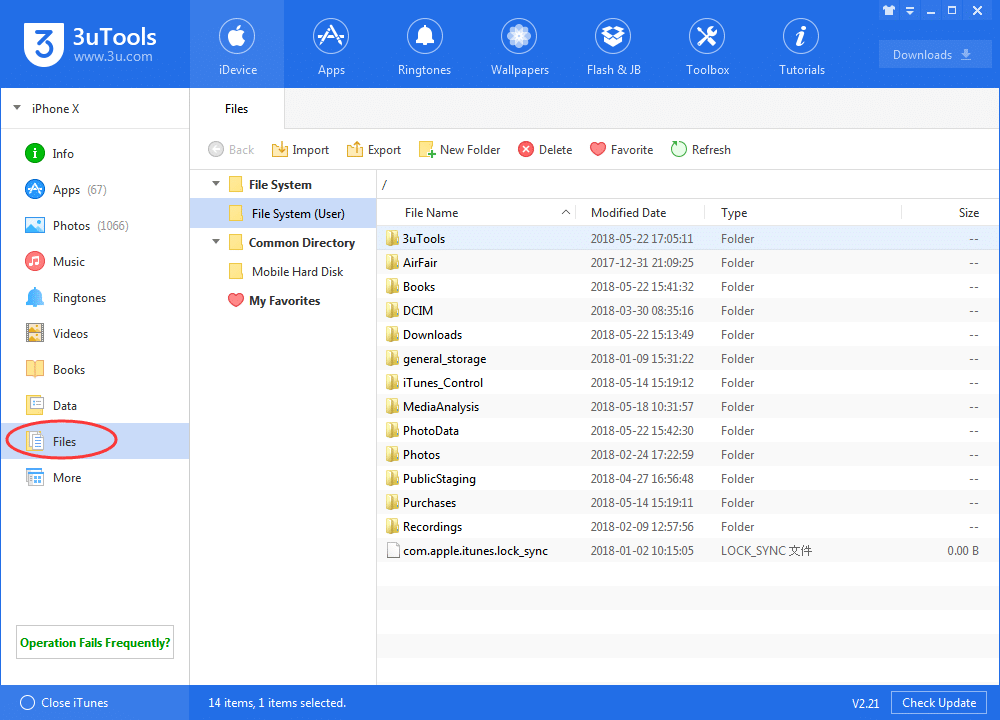Select Books in the sidebar
The width and height of the screenshot is (1000, 720).
tap(95, 370)
